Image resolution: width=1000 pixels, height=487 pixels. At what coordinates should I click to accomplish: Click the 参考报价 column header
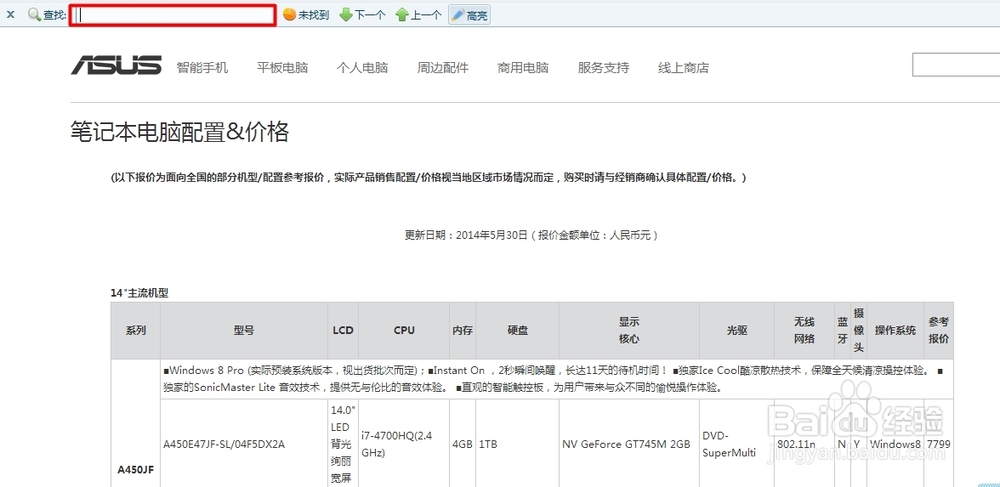tap(939, 330)
